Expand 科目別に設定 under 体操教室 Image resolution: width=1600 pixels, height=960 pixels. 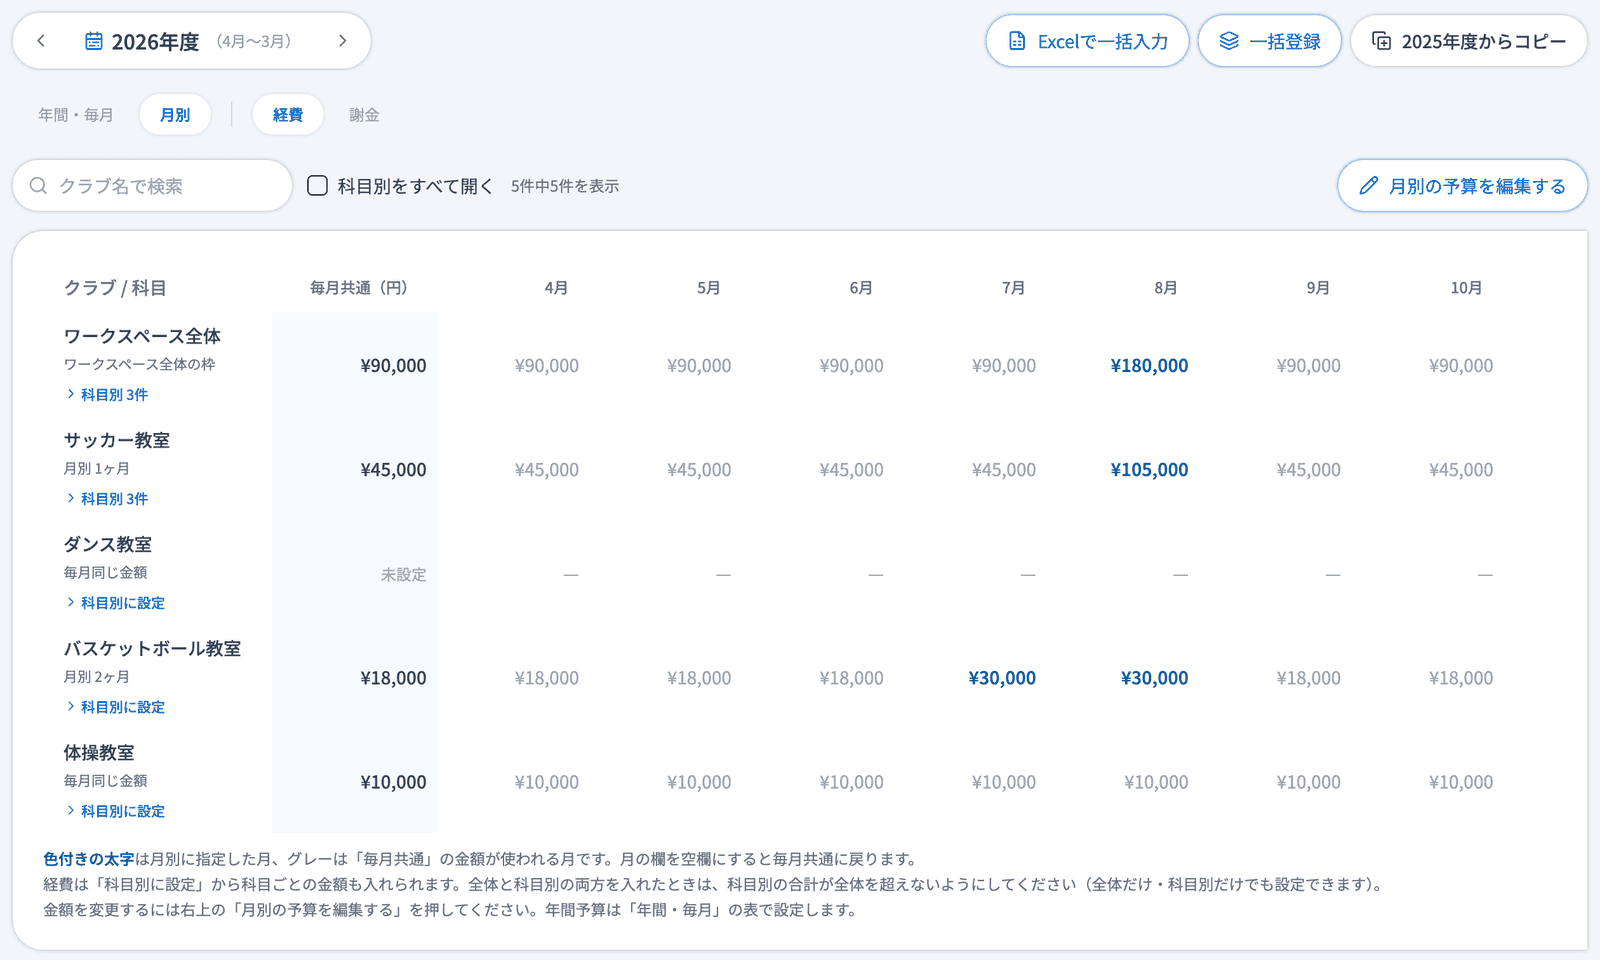click(x=115, y=811)
